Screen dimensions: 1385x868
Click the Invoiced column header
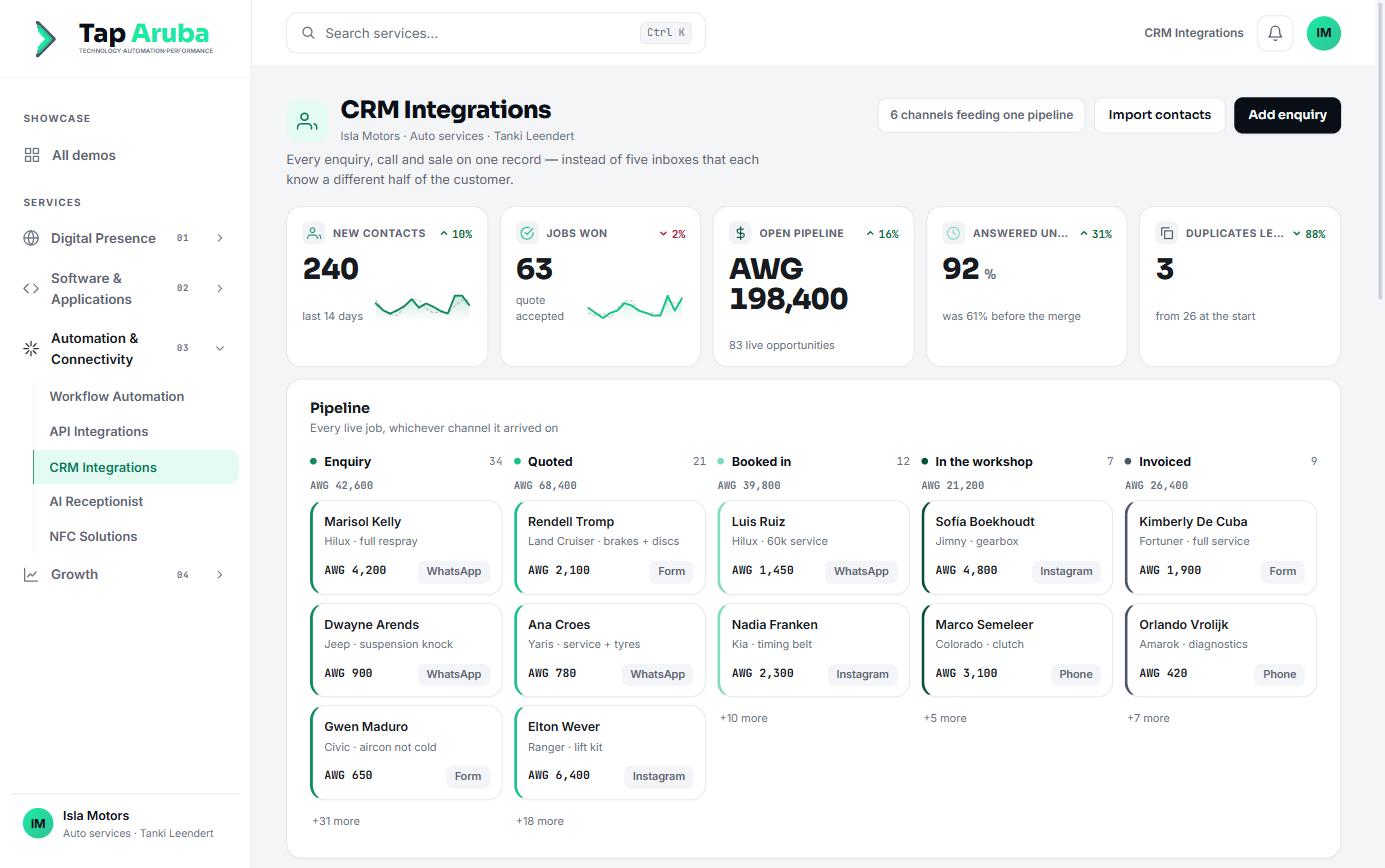(x=1221, y=461)
